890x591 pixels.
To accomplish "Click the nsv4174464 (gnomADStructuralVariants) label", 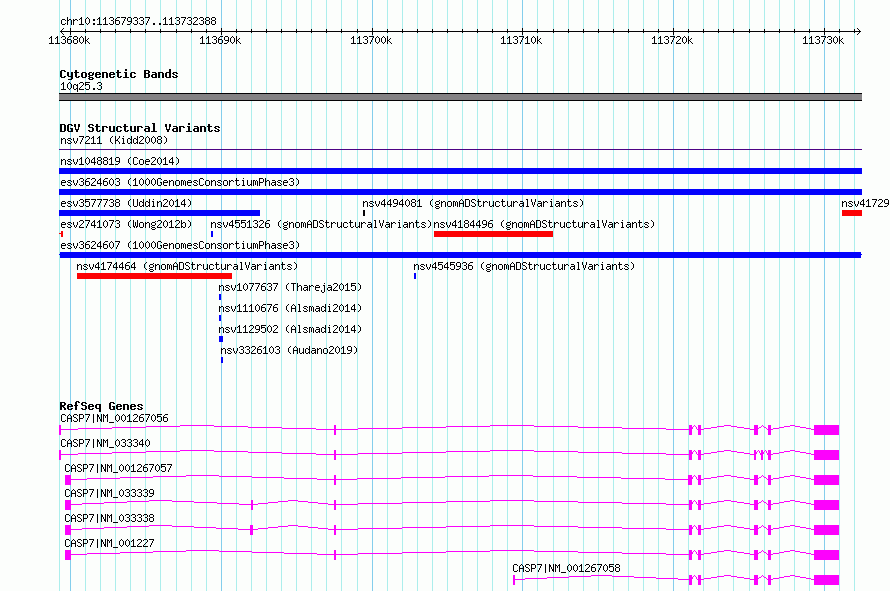I will (x=187, y=266).
